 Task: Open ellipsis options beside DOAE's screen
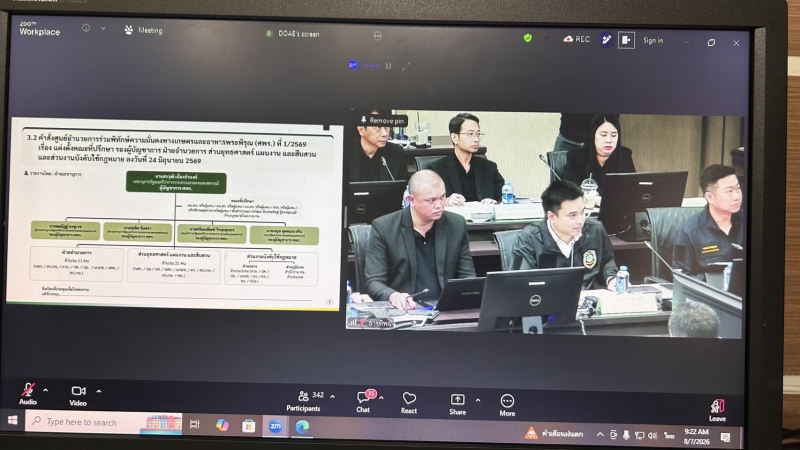click(x=378, y=36)
